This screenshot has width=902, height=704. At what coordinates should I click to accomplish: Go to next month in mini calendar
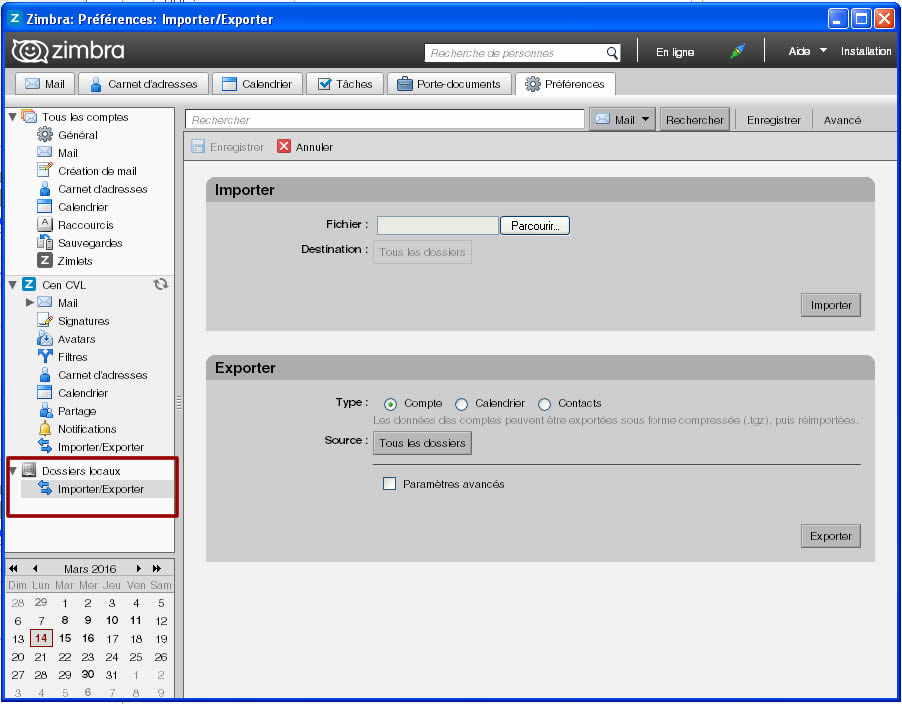click(139, 568)
